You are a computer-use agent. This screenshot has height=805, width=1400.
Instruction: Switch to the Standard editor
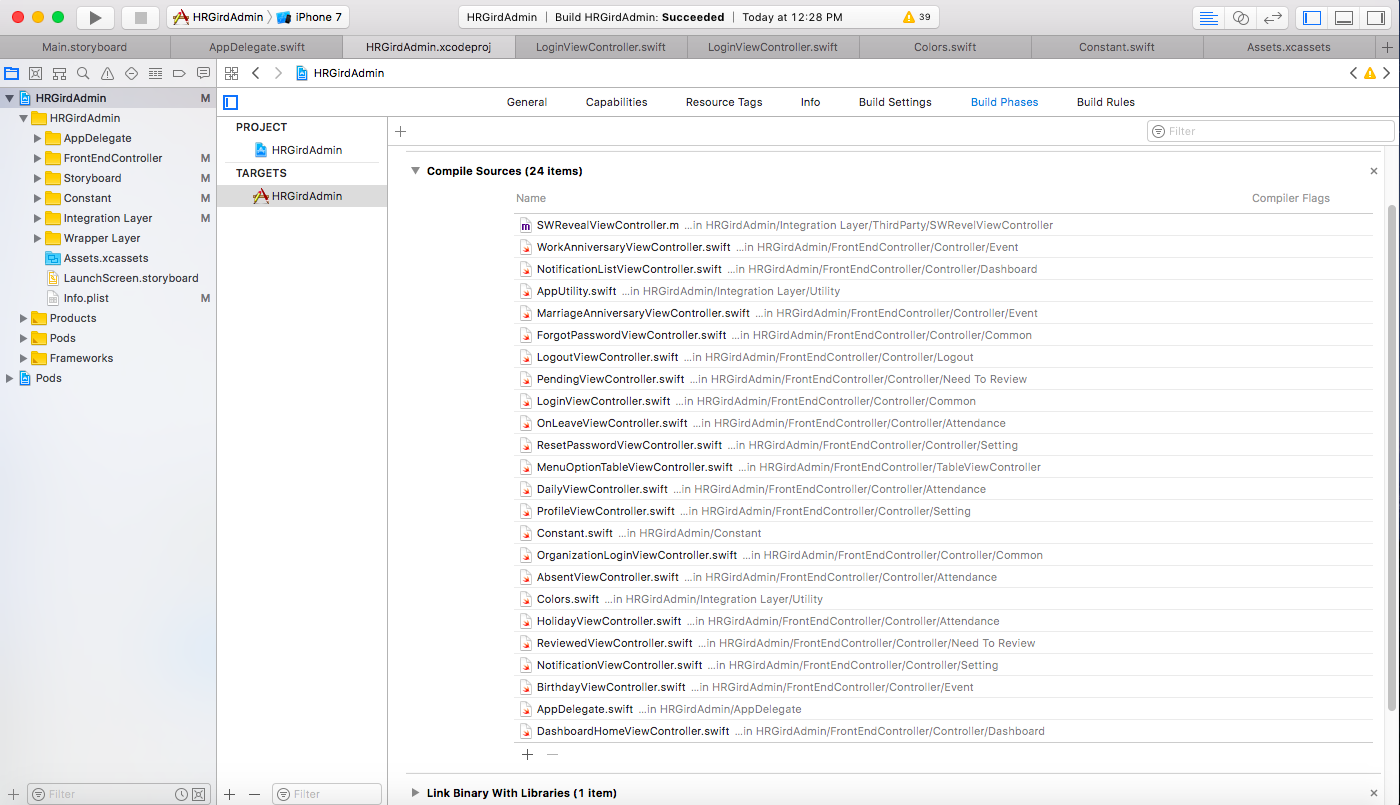click(1209, 18)
